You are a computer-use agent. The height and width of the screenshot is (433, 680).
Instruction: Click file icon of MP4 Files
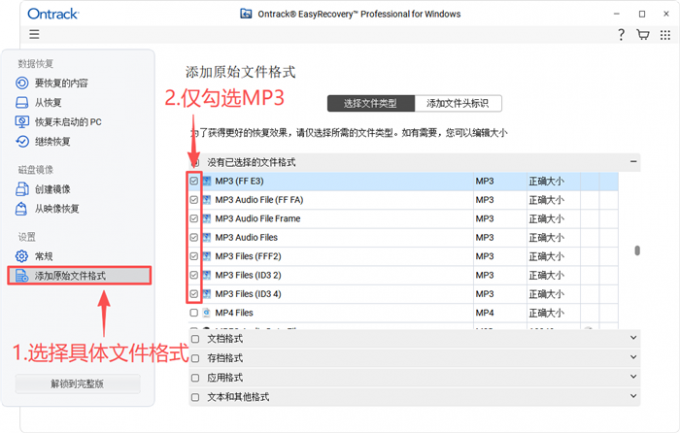point(207,312)
